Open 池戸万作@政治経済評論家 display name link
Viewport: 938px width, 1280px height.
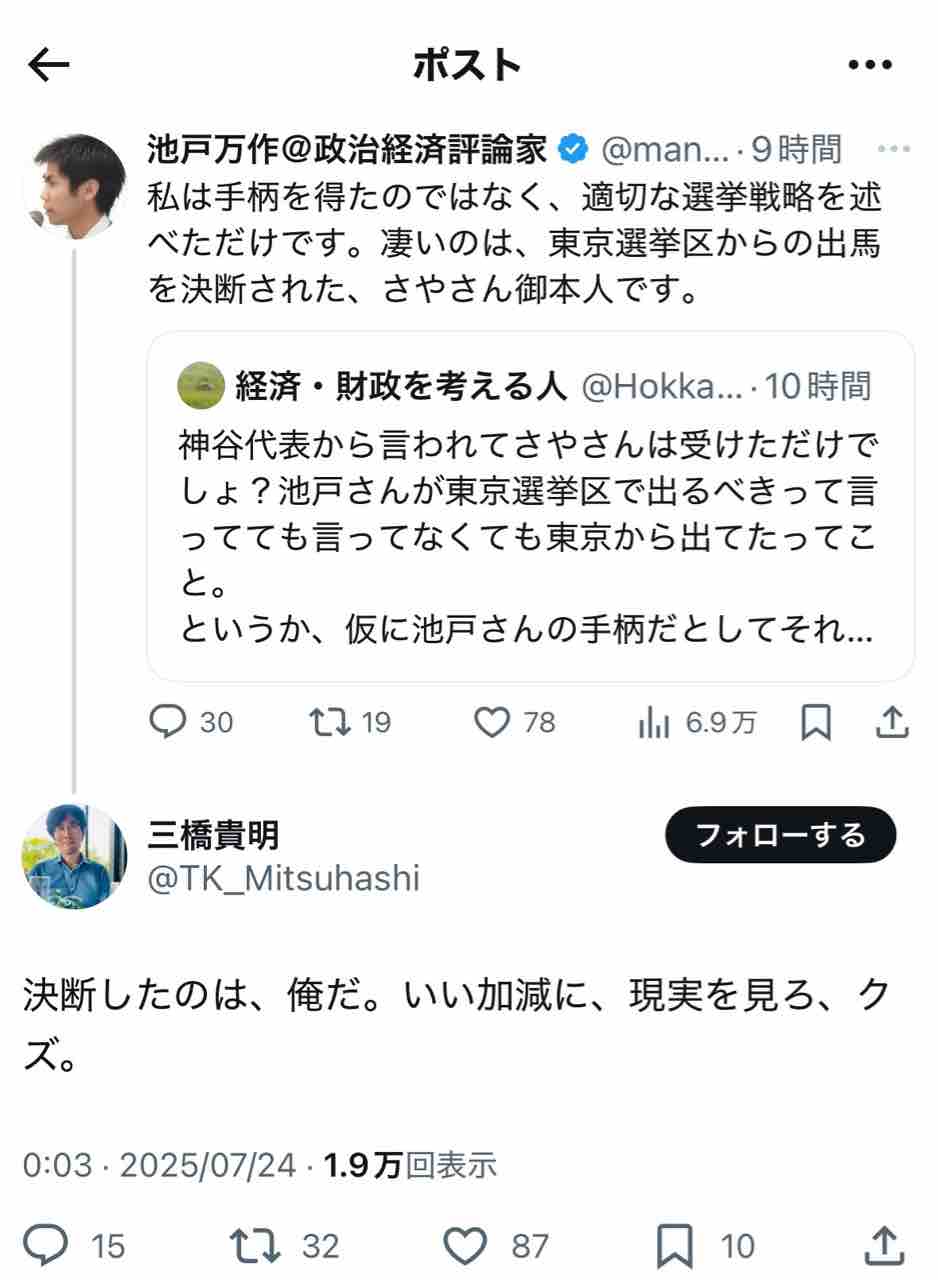coord(347,150)
